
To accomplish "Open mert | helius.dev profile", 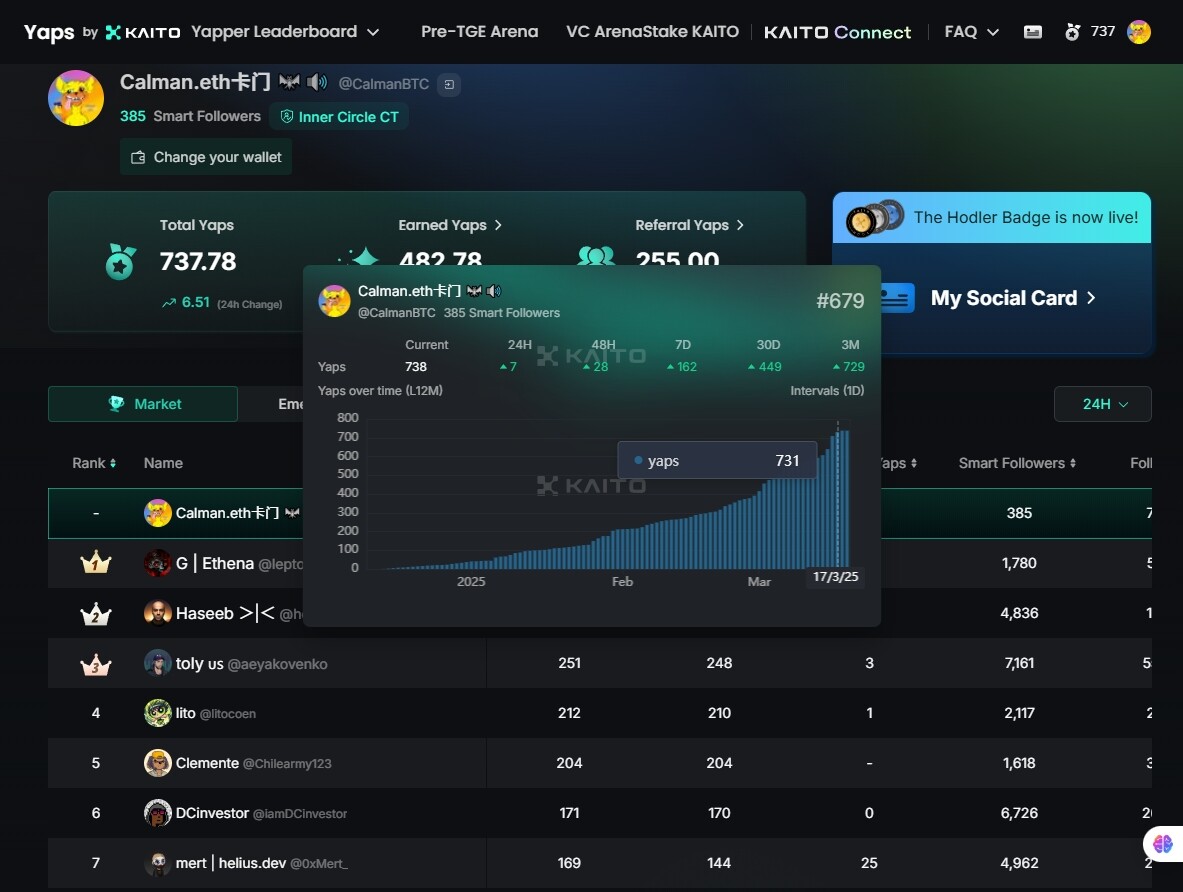I will [262, 863].
